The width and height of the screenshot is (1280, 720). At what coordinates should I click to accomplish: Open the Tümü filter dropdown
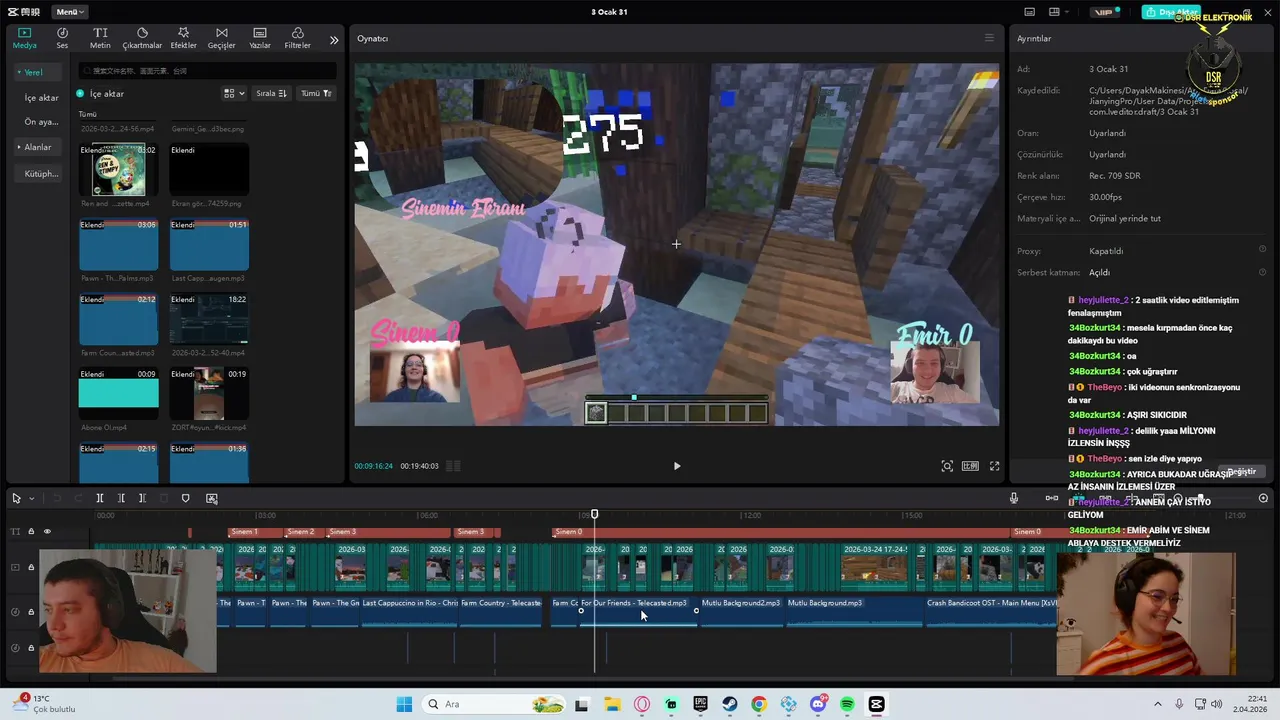click(x=316, y=93)
